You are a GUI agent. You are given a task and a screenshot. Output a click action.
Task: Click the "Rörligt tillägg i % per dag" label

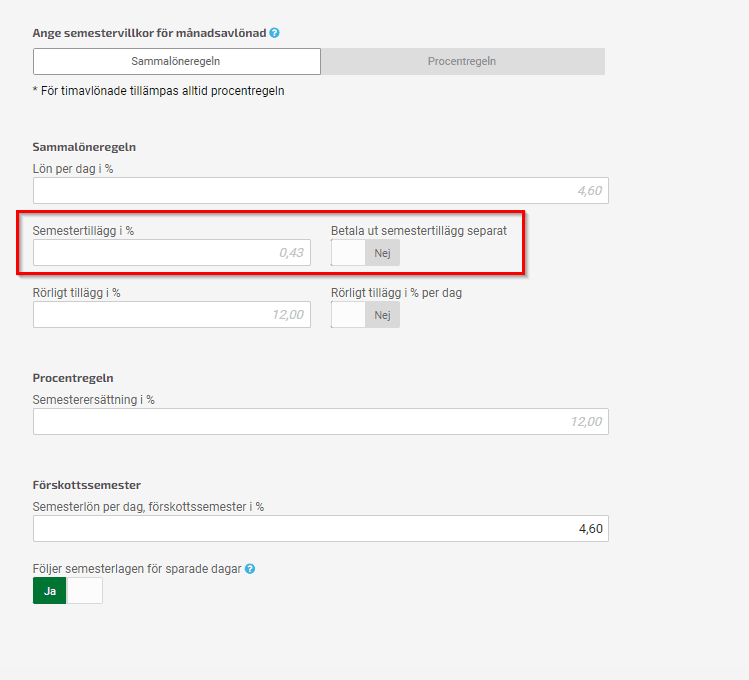[x=396, y=293]
